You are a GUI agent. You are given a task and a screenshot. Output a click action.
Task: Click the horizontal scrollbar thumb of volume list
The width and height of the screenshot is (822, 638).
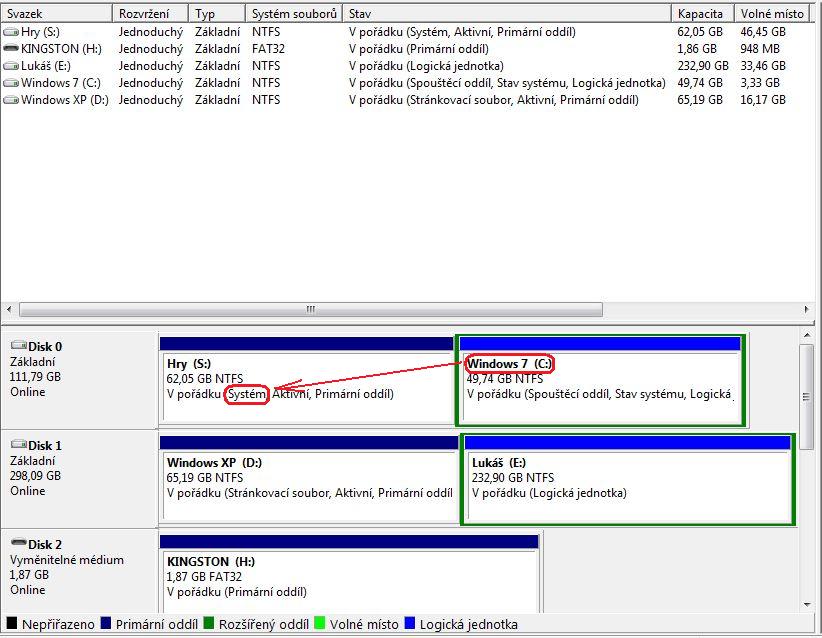click(311, 309)
